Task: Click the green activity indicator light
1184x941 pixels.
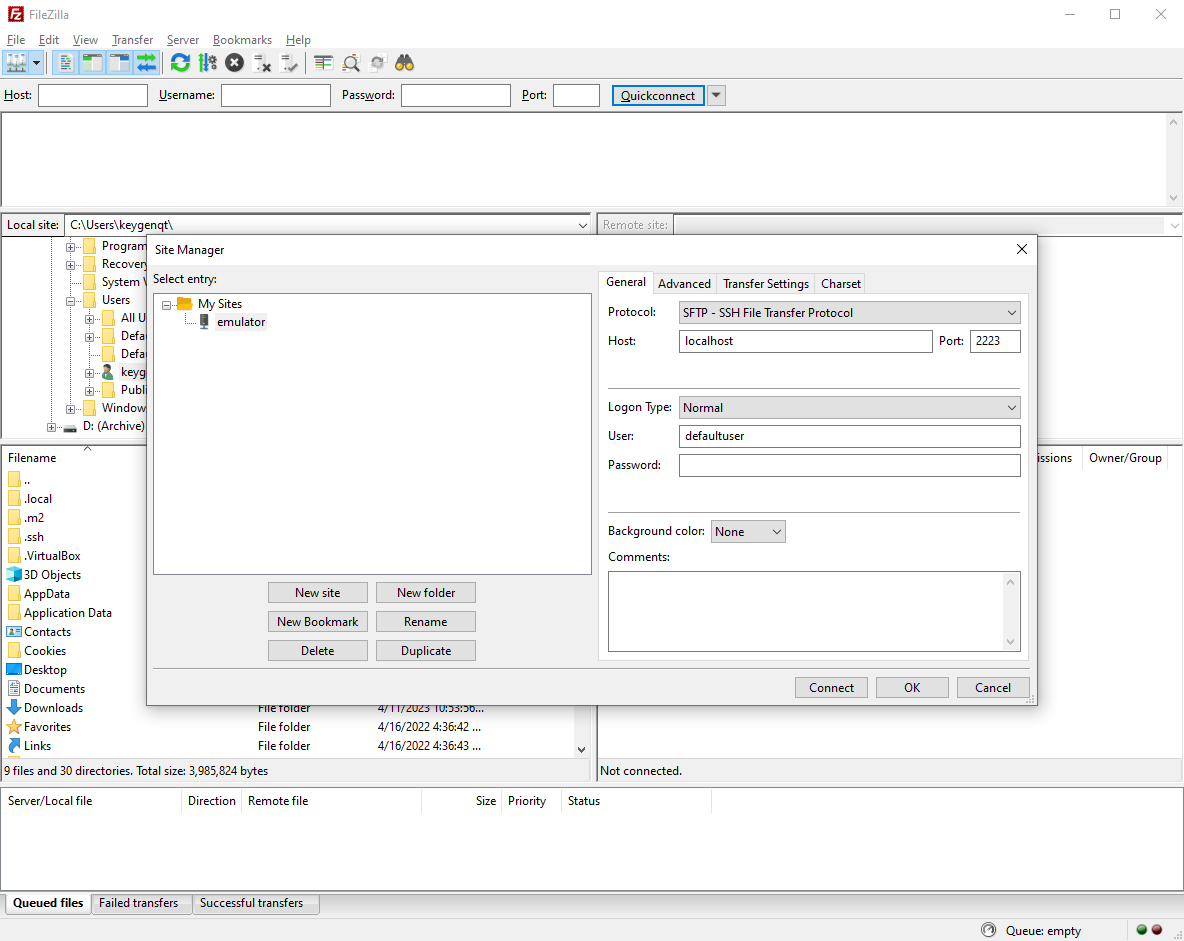Action: [1142, 930]
